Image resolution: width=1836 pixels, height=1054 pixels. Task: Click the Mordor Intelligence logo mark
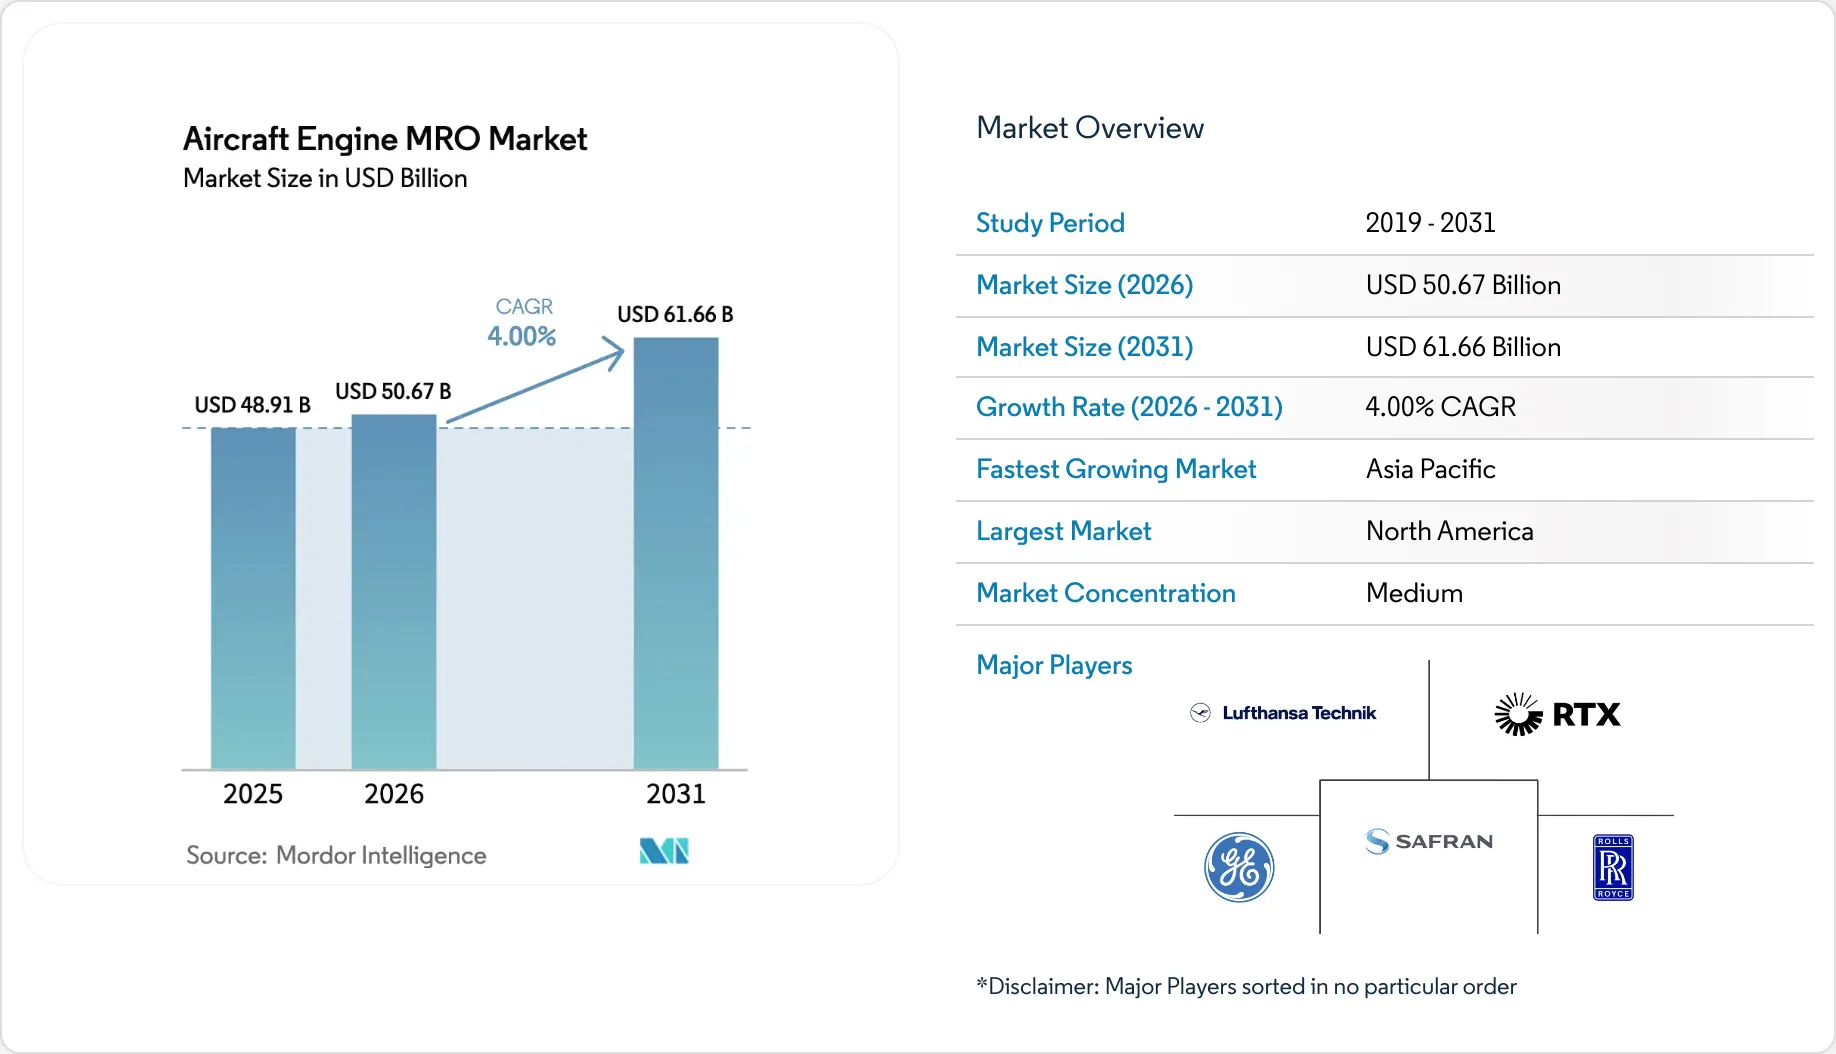pos(664,851)
